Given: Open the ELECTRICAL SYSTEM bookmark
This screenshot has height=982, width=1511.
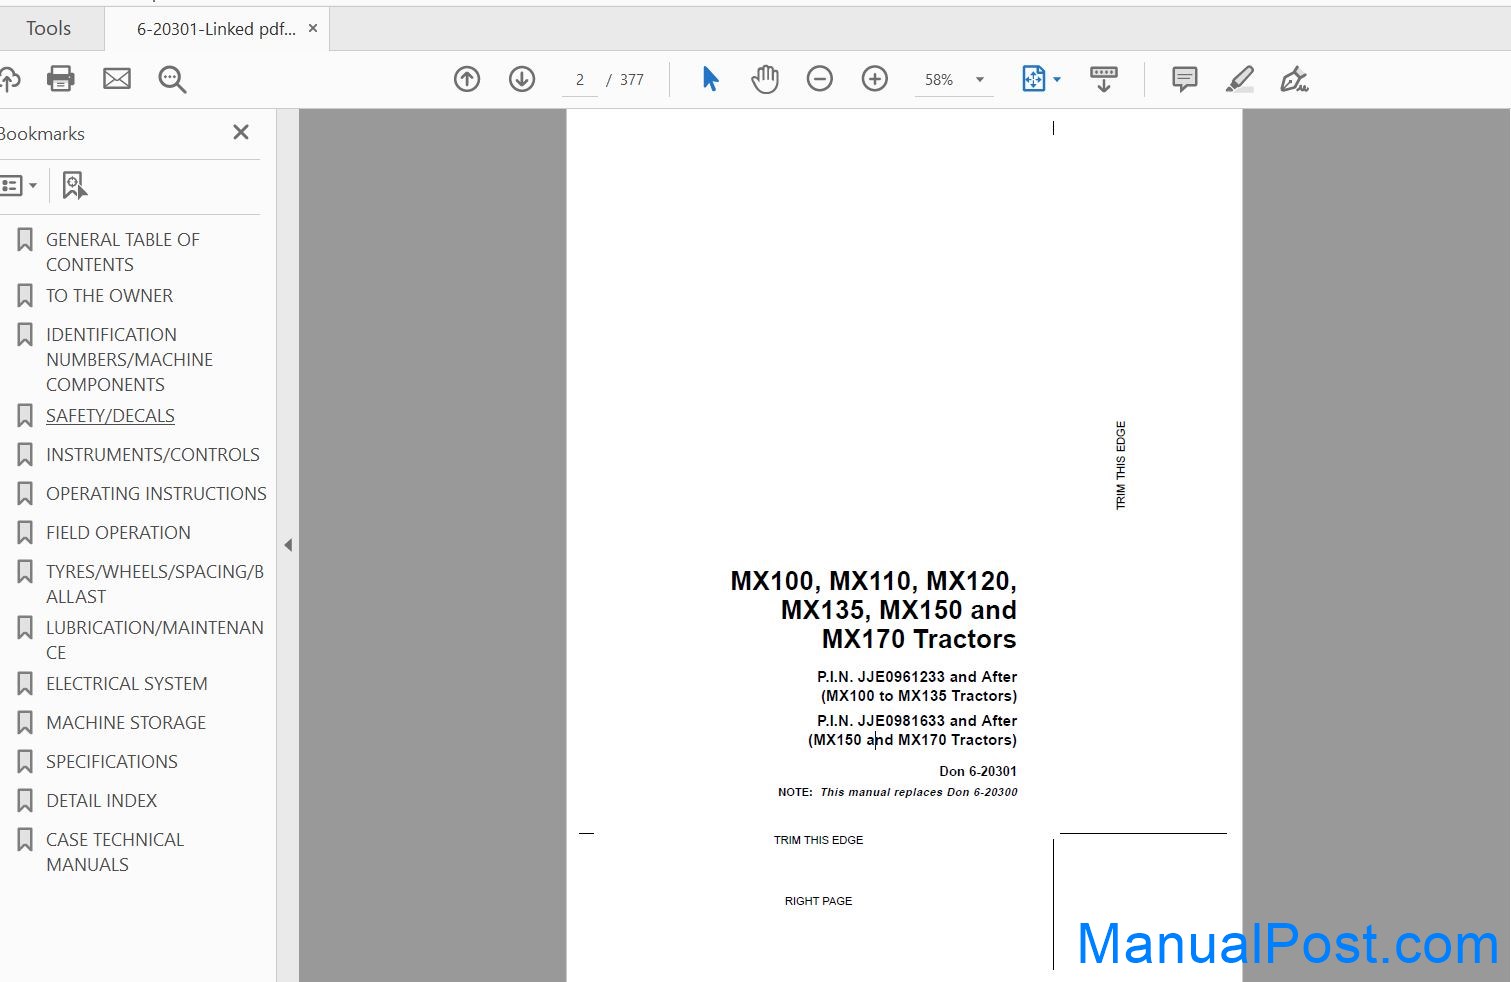Looking at the screenshot, I should pos(127,684).
